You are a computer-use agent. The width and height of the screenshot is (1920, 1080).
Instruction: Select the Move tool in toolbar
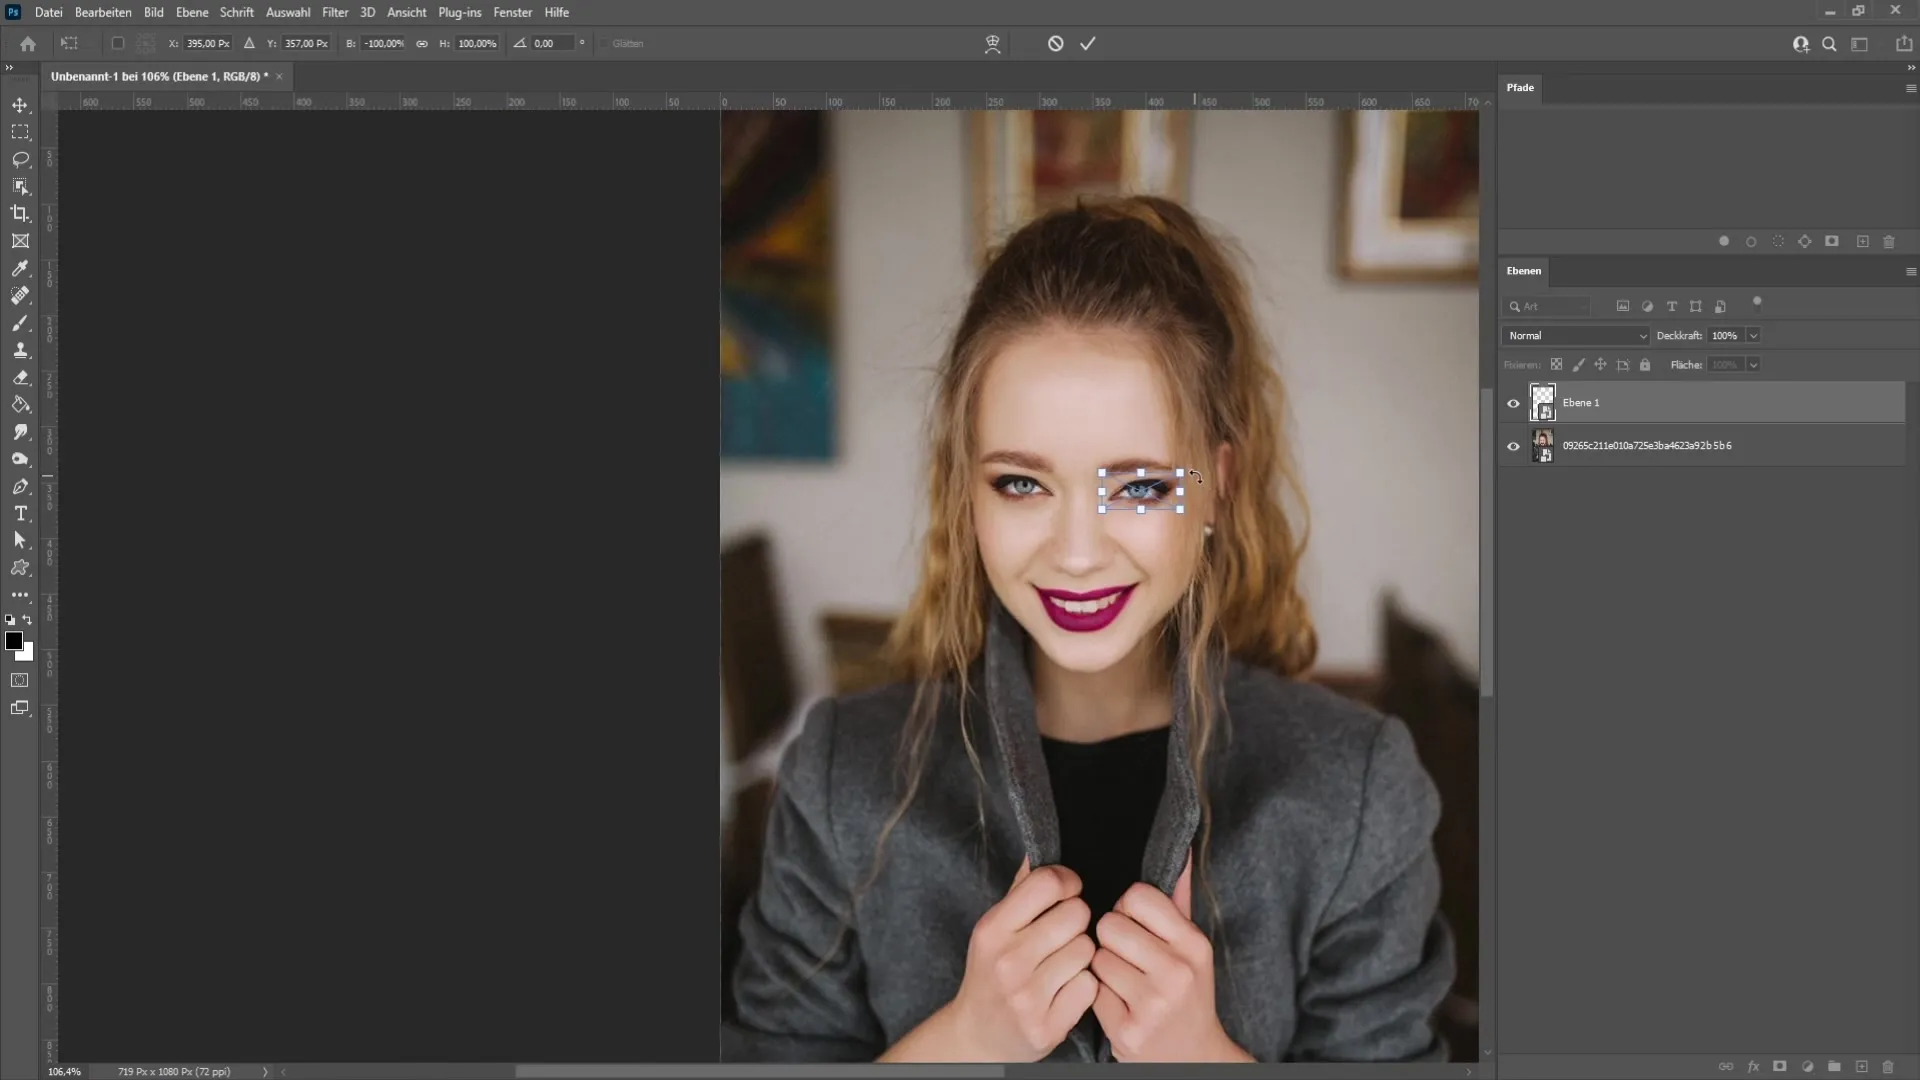point(20,104)
